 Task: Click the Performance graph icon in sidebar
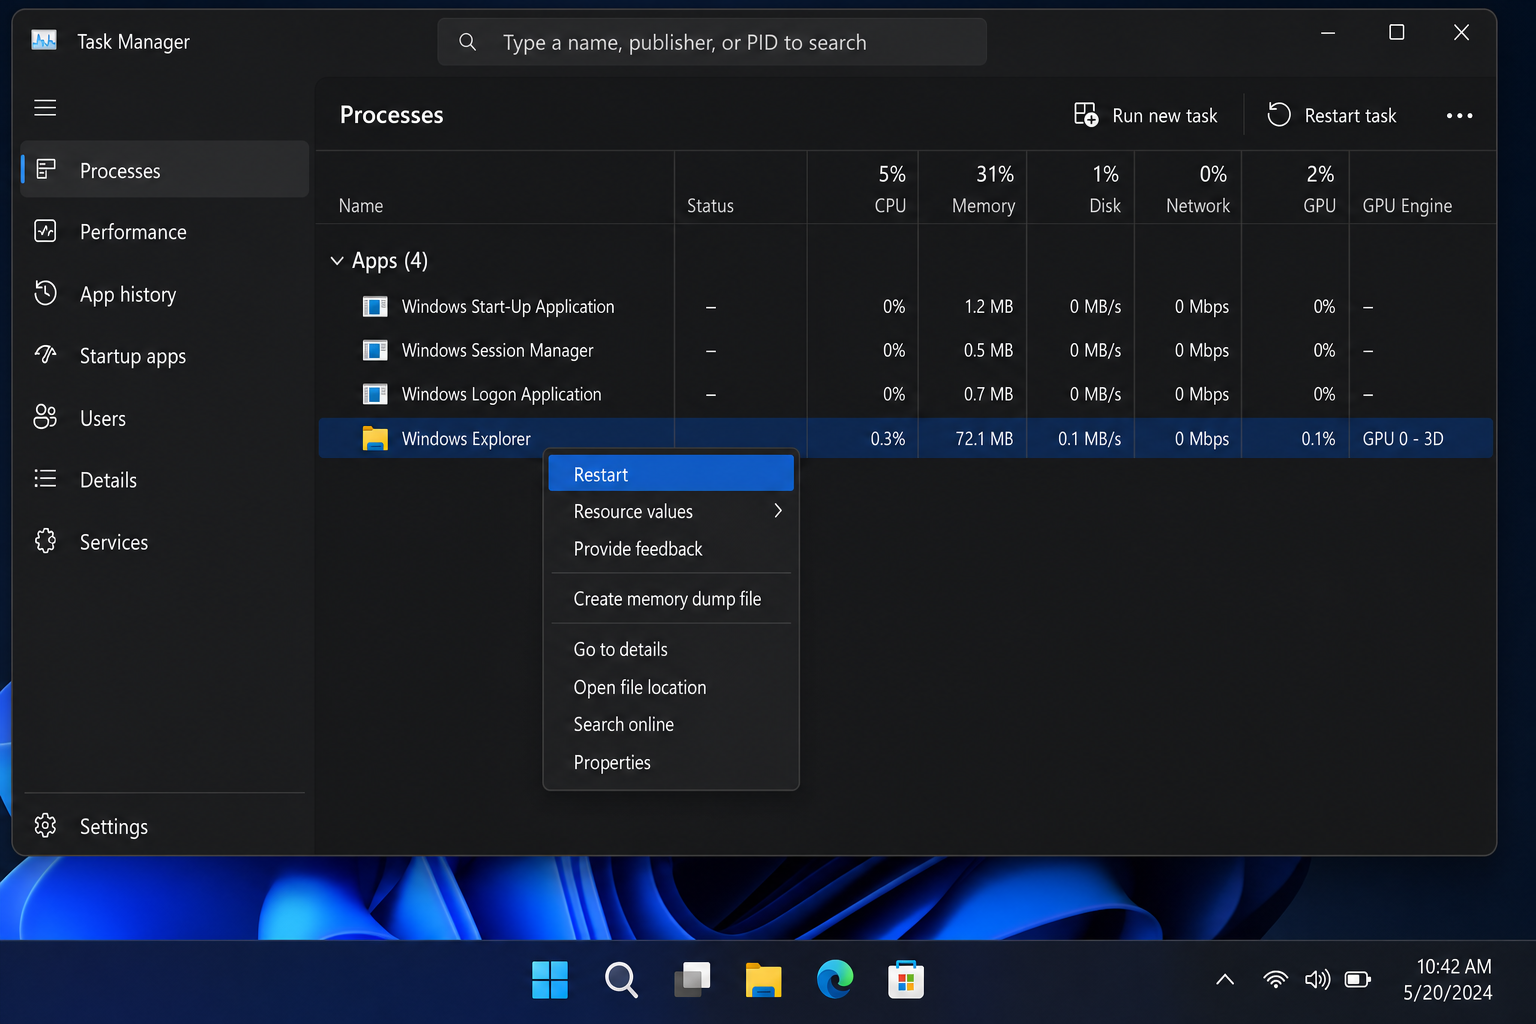pos(45,231)
